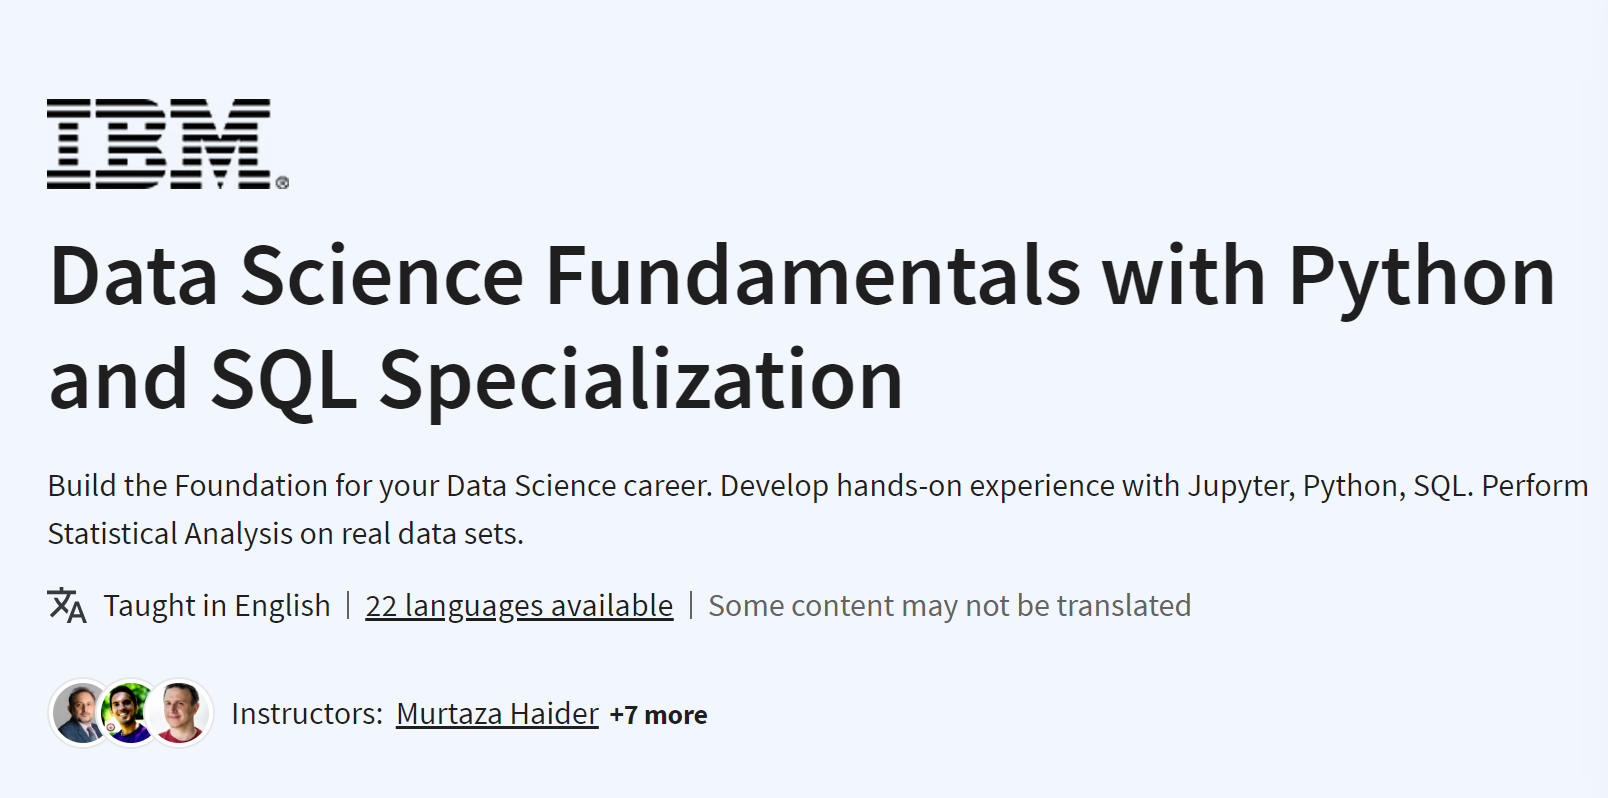Click the separator bar after Taught in English

[x=346, y=605]
